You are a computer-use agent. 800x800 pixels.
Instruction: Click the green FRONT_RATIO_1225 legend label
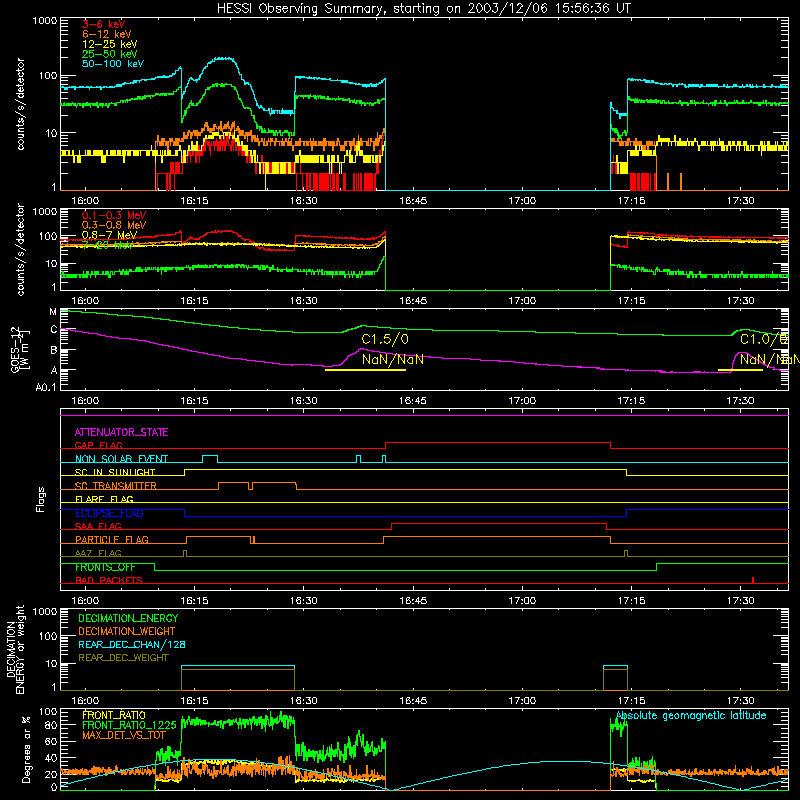129,725
